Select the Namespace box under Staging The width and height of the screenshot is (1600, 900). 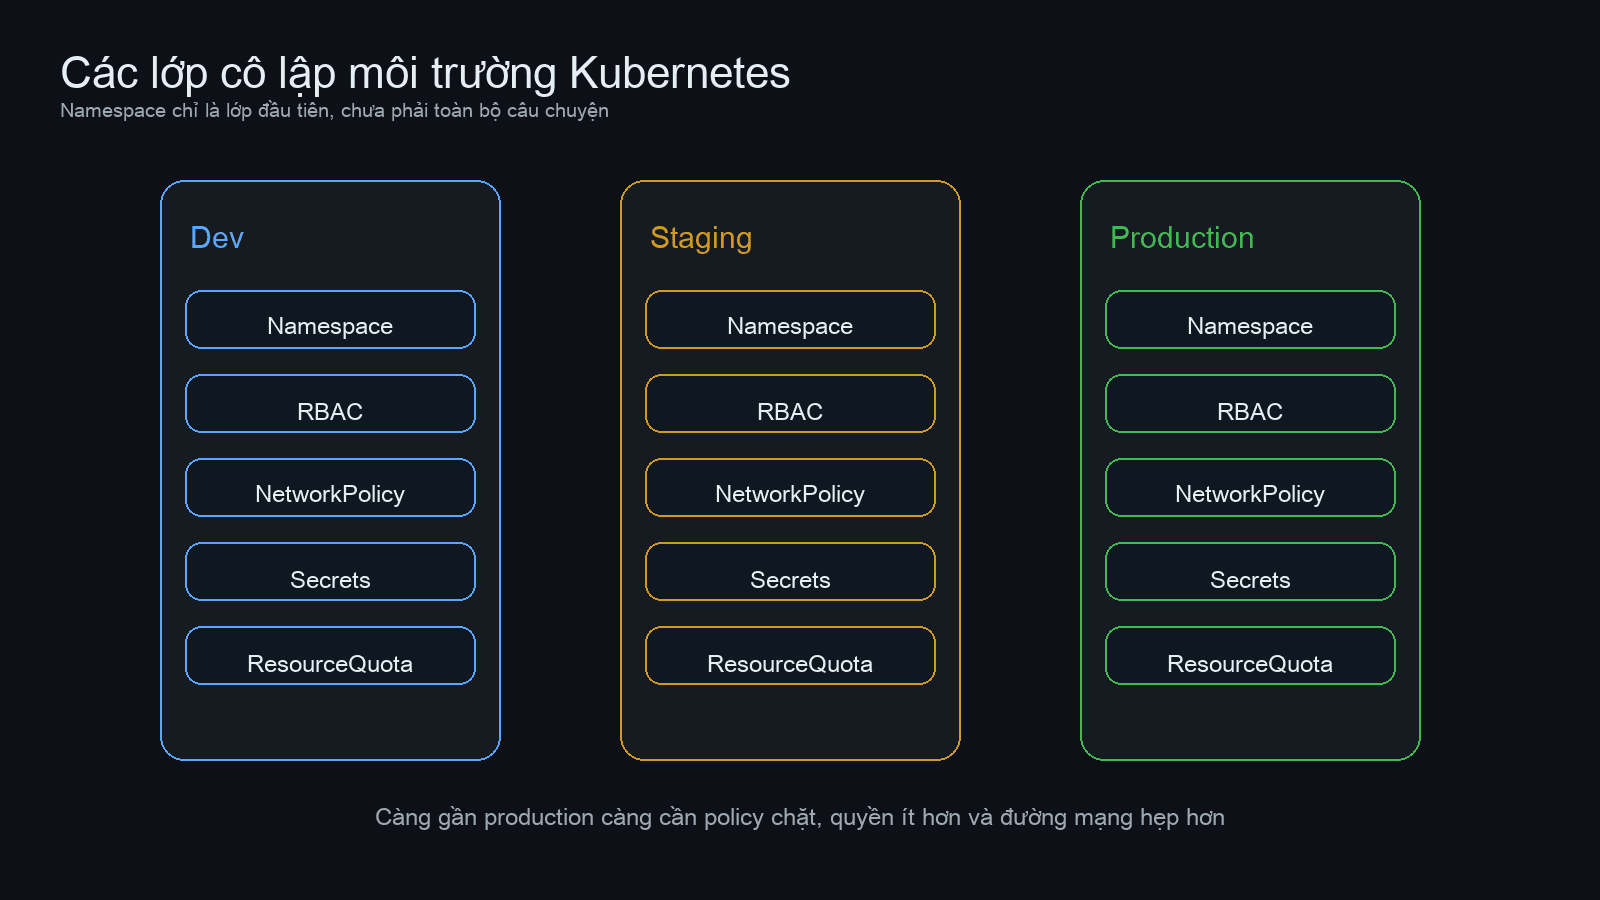(790, 320)
